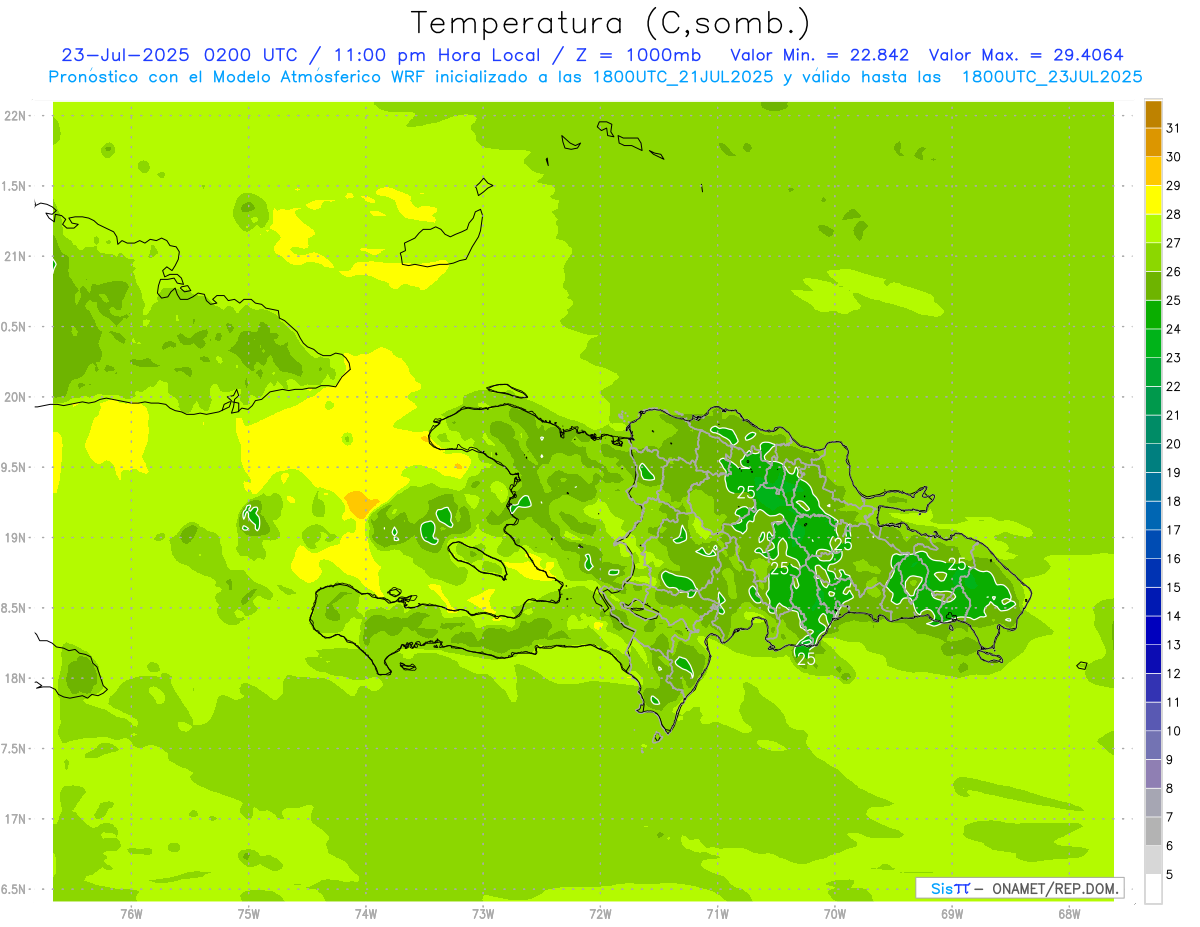Screen dimensions: 1200x927
Task: Click the 'ONAMET/REP.DOM.' credit label
Action: (x=1056, y=888)
